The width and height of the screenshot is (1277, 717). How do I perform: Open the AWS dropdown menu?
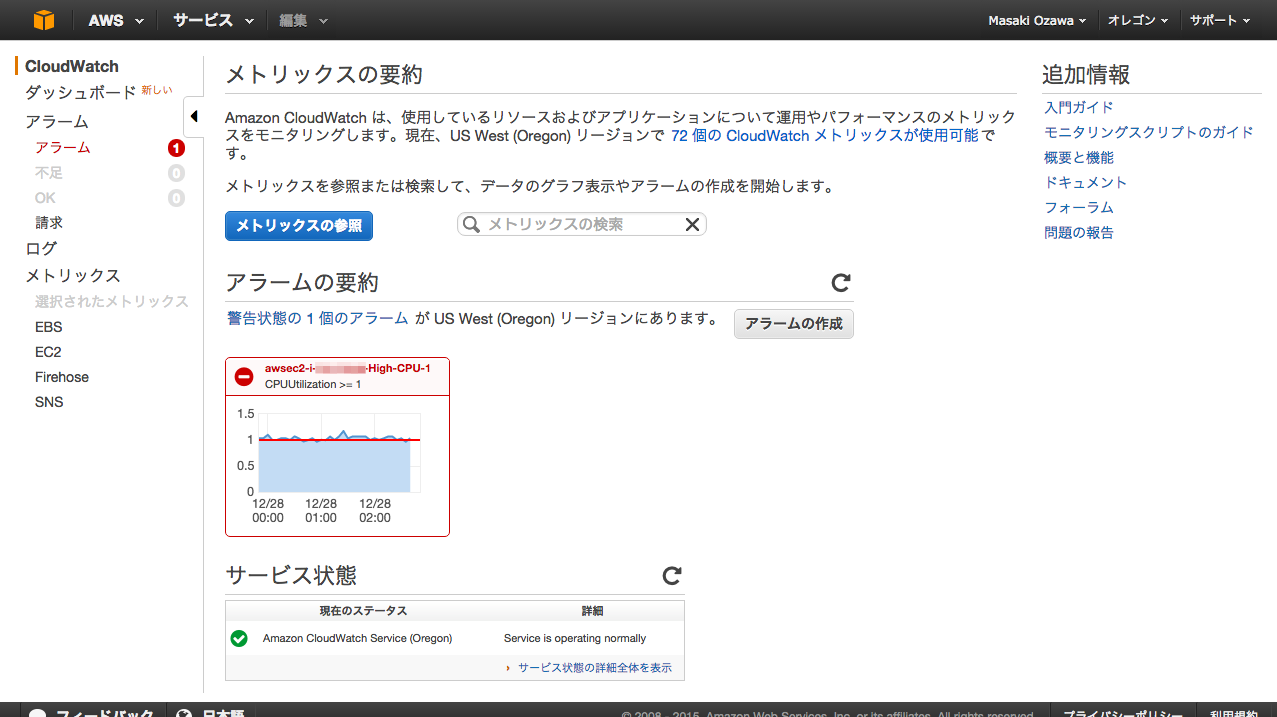click(x=116, y=20)
